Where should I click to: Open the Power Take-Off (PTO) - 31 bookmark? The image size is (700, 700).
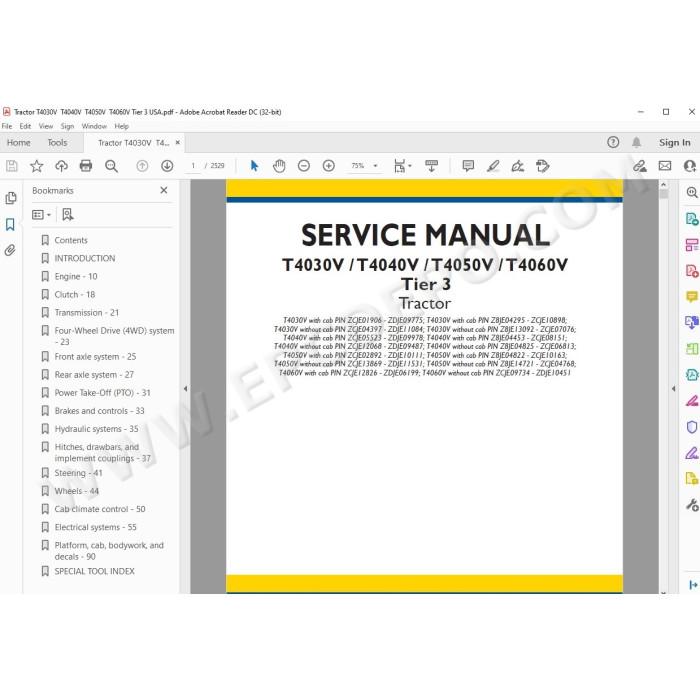point(103,393)
